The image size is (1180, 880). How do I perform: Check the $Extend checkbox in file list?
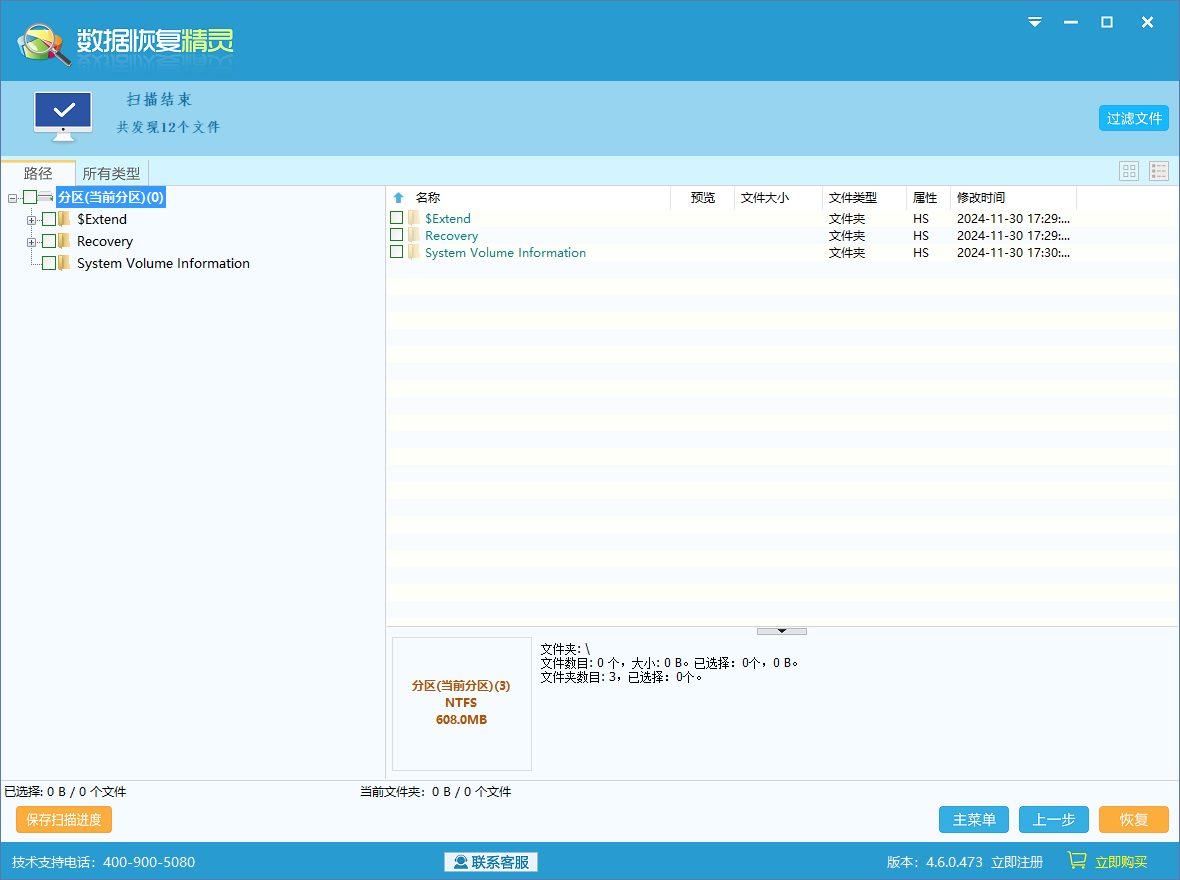397,218
